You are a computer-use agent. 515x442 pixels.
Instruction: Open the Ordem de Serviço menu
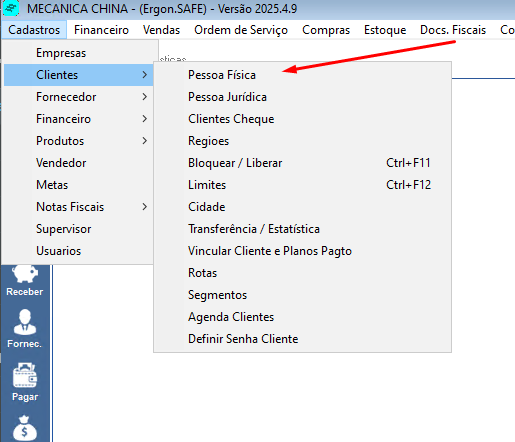click(x=241, y=30)
